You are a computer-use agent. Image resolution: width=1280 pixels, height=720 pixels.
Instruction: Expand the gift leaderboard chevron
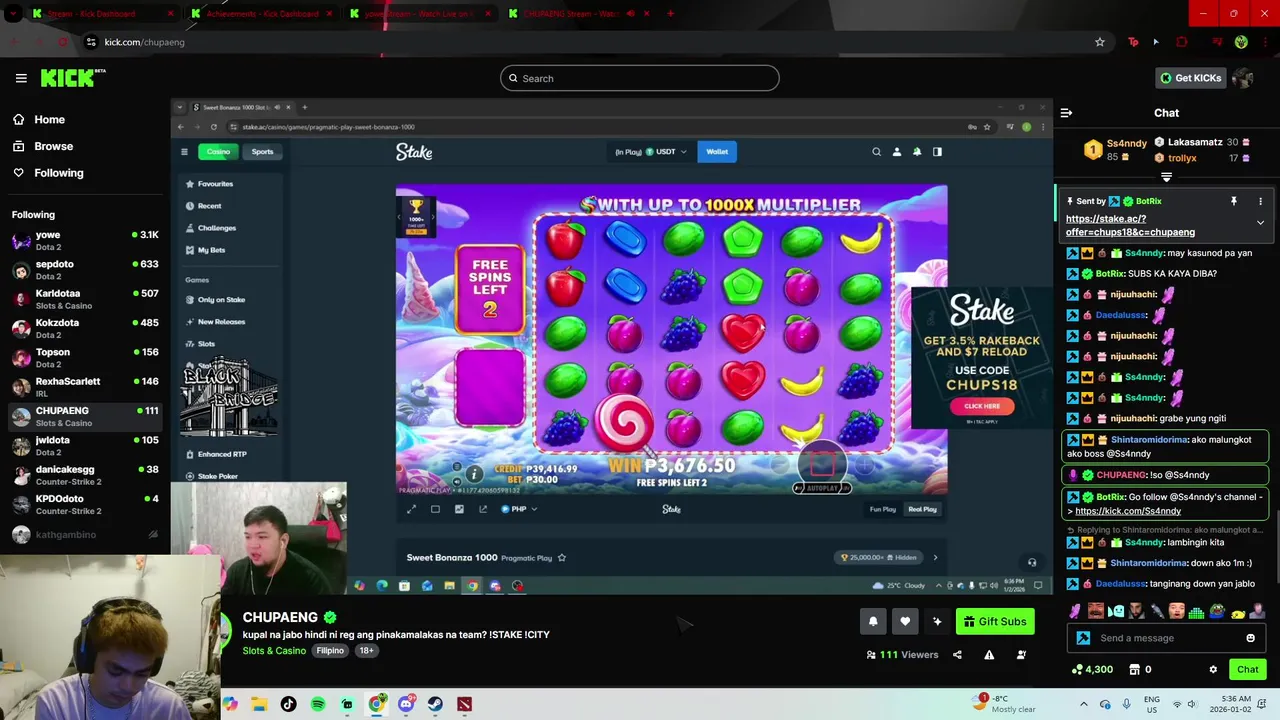(x=1166, y=177)
